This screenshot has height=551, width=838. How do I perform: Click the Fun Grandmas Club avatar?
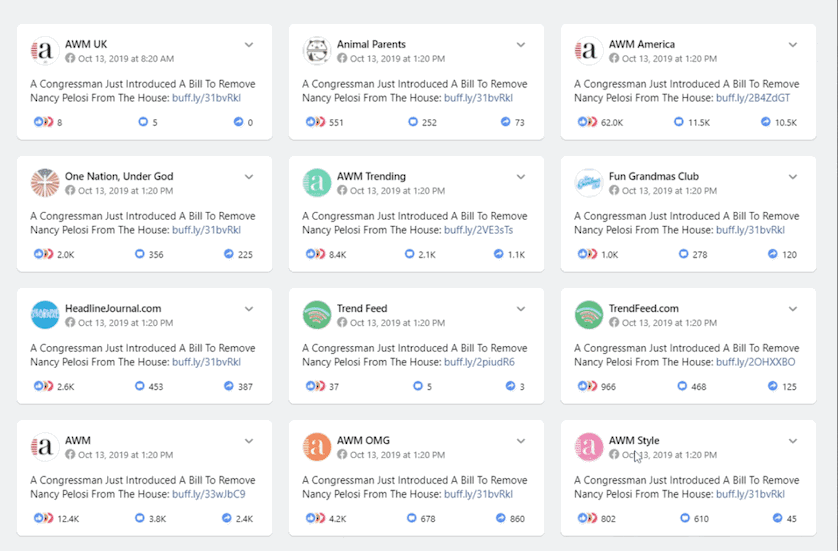[588, 183]
